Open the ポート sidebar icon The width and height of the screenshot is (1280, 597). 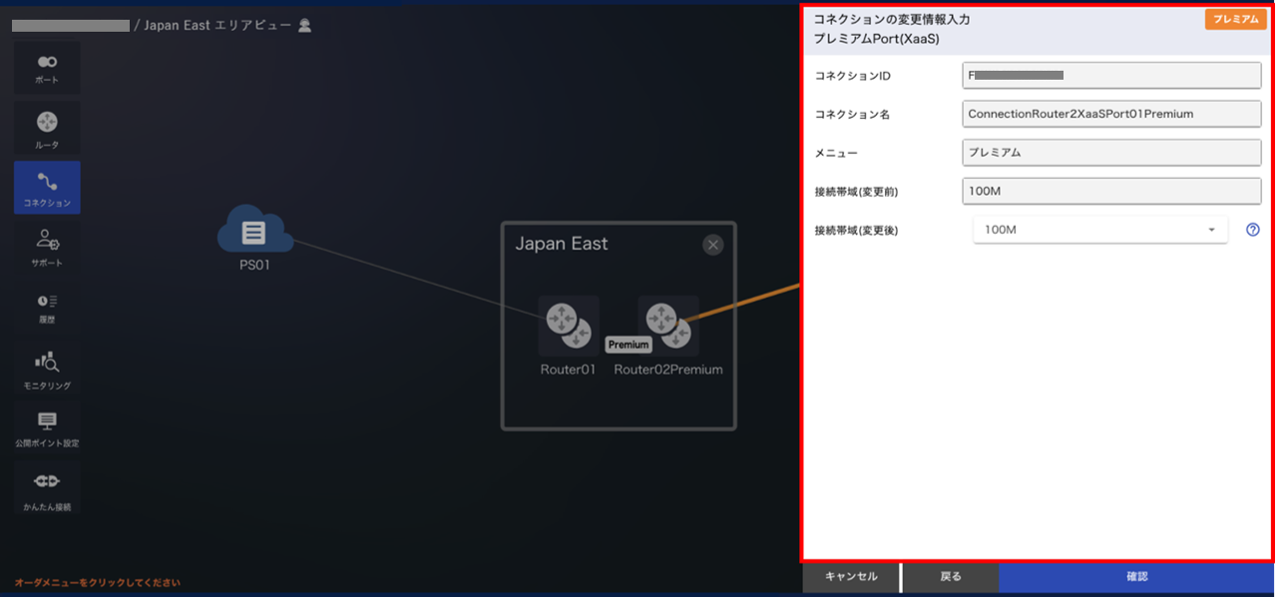coord(47,68)
